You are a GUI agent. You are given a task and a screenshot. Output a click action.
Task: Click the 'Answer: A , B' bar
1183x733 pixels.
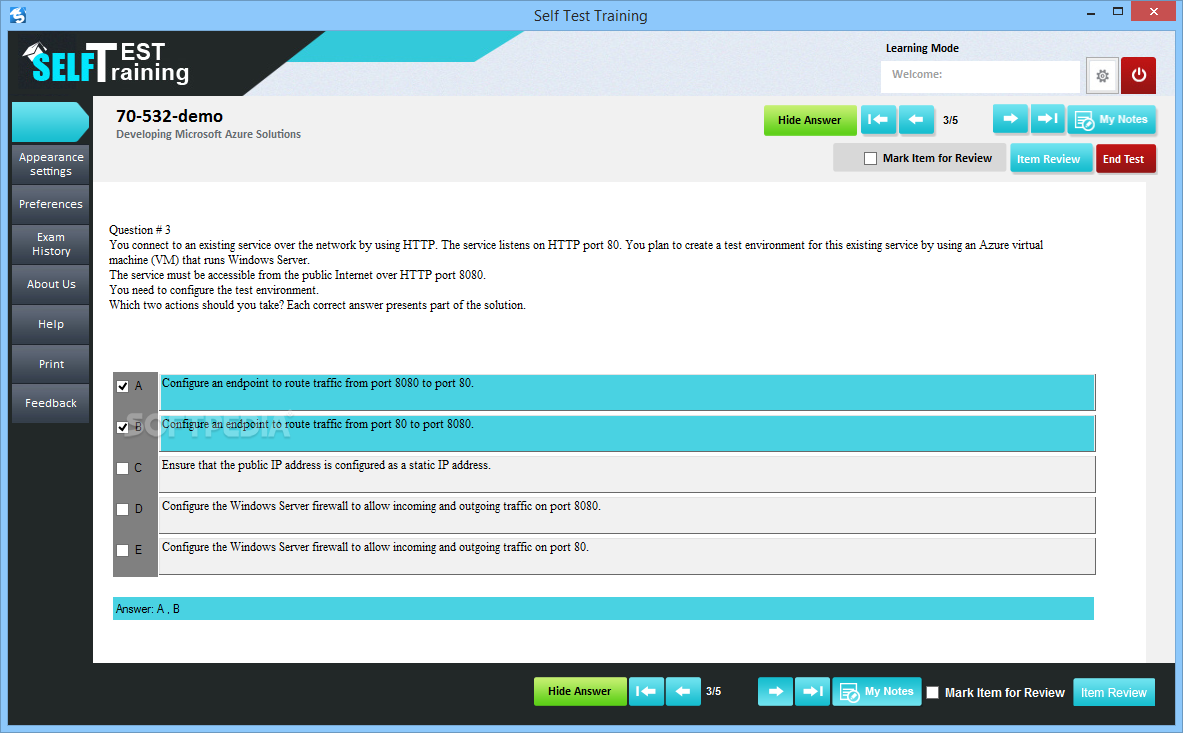(x=603, y=609)
